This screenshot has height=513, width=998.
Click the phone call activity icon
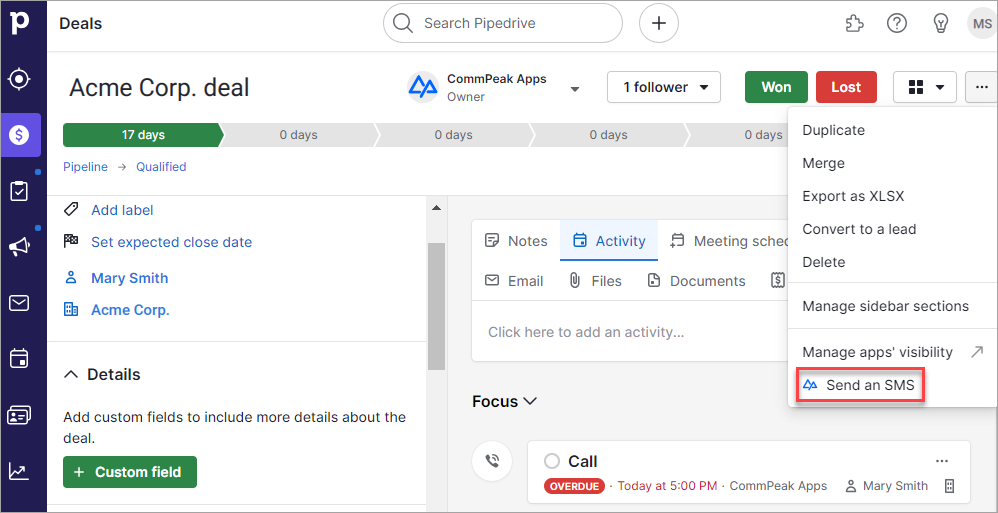492,460
